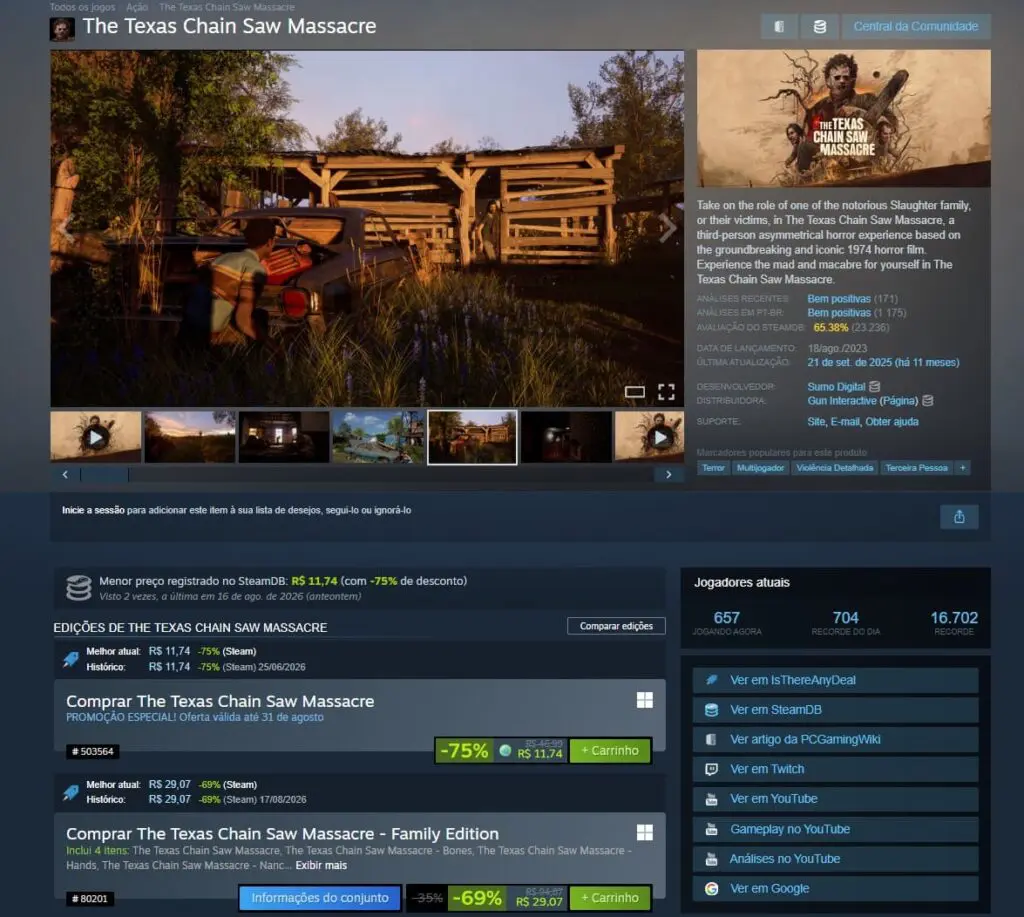Select the Terceira Pessoa tag

click(x=916, y=468)
